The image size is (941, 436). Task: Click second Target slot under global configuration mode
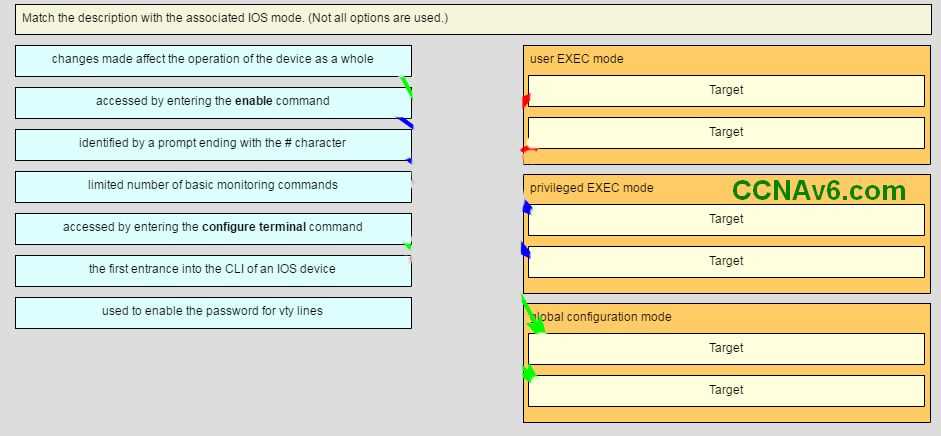point(726,390)
